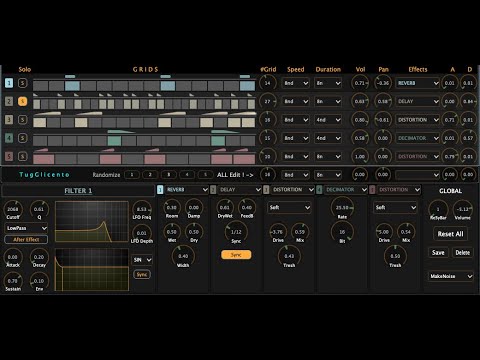Open row 1 REVERB effects dropdown
Screen dimensions: 480x360
(x=417, y=83)
